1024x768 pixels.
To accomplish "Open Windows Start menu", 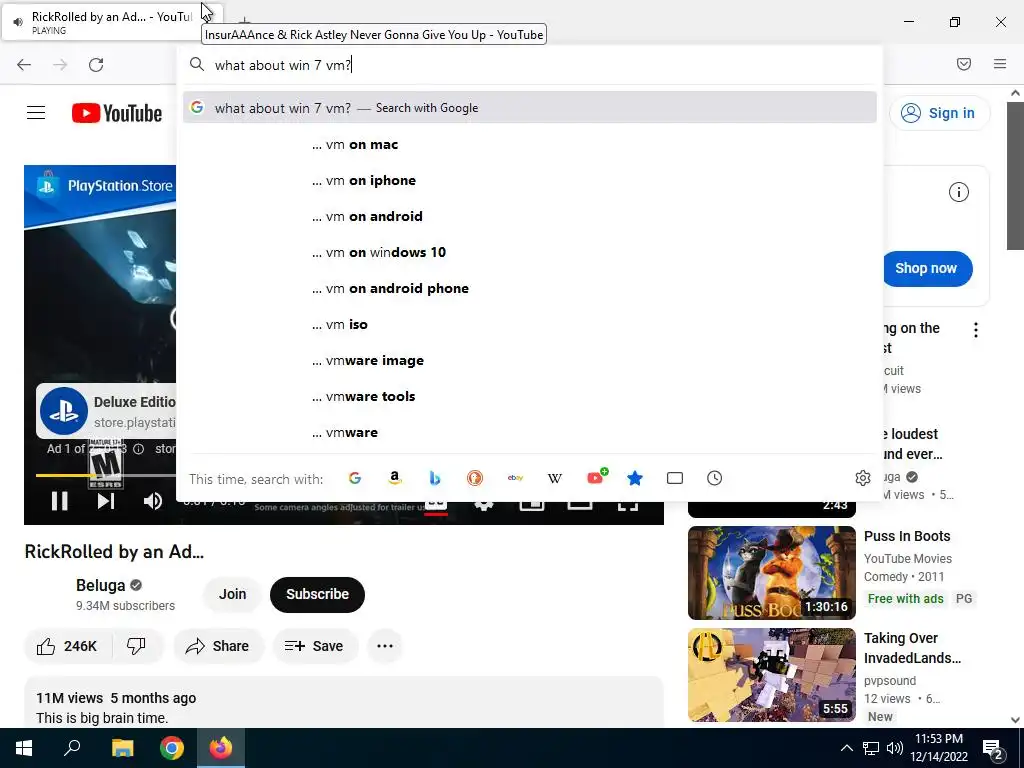I will point(24,748).
